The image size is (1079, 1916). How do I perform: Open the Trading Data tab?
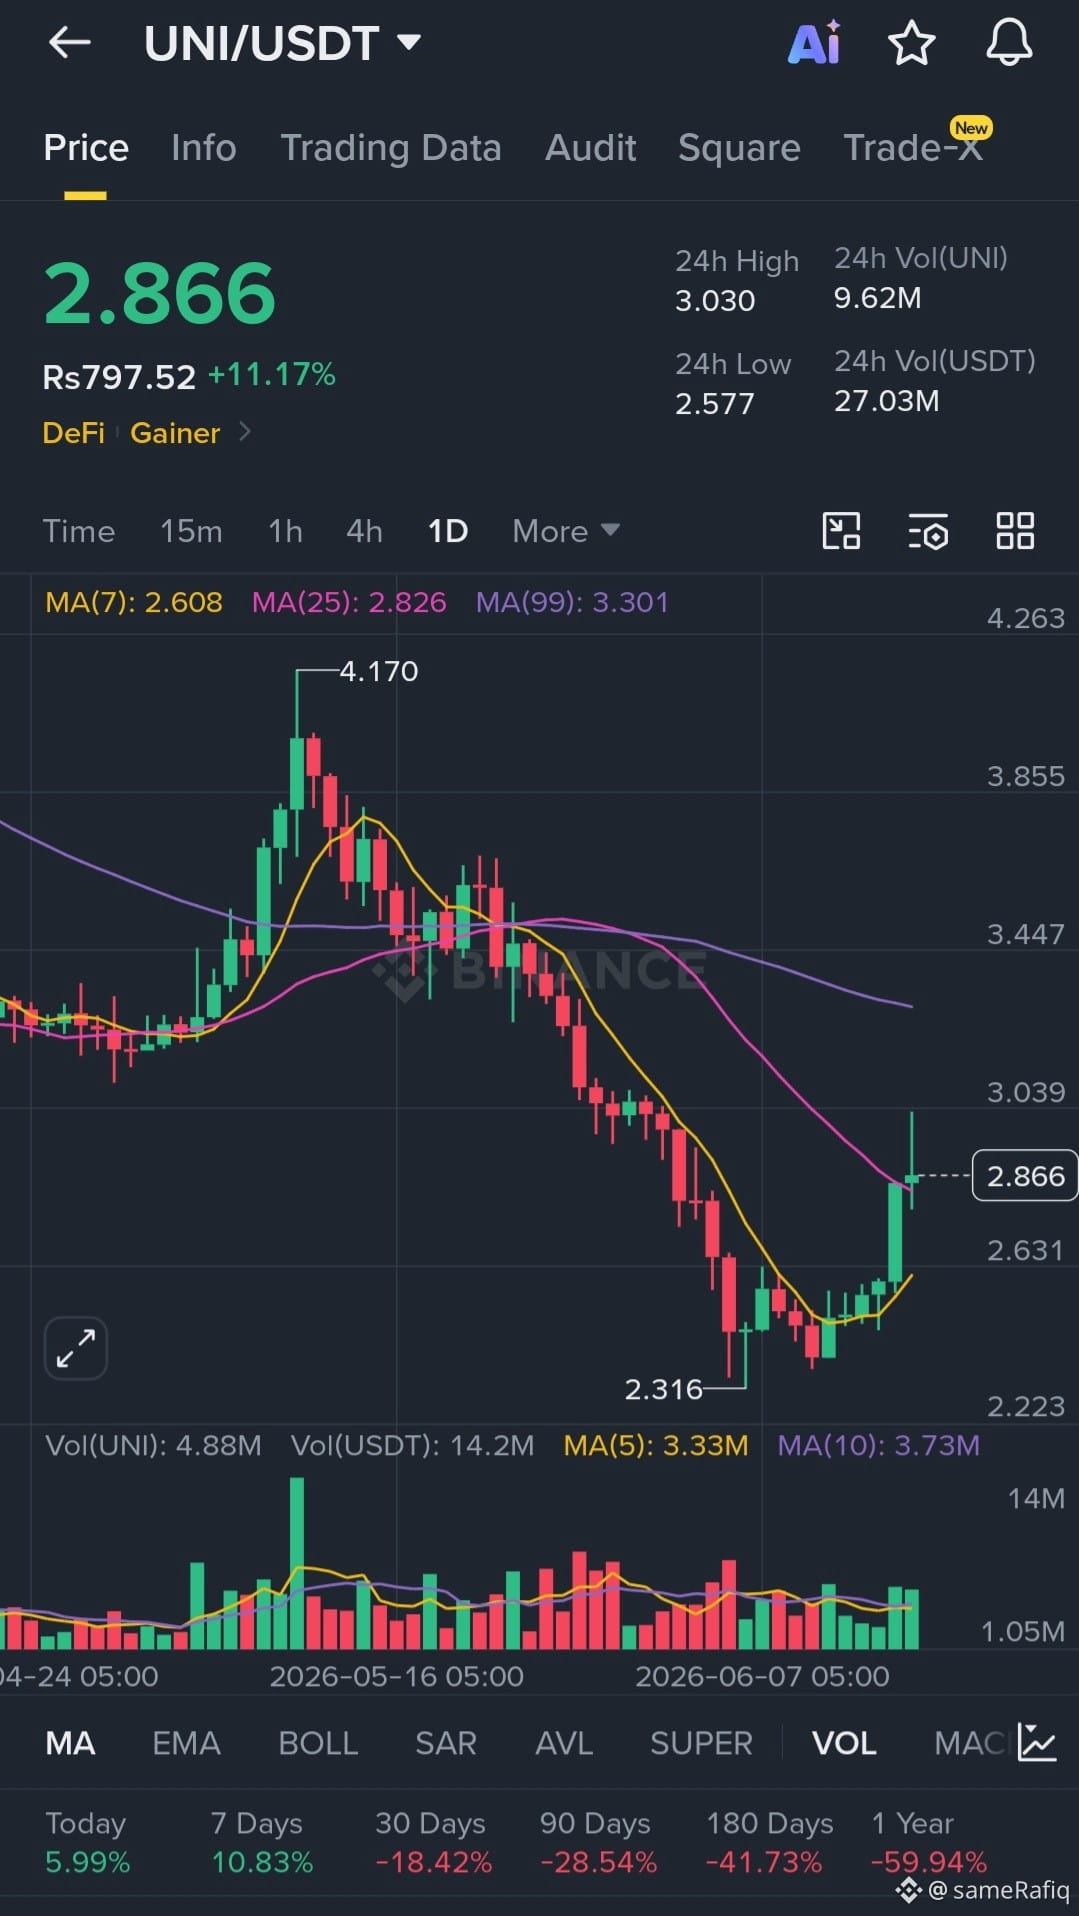tap(391, 148)
